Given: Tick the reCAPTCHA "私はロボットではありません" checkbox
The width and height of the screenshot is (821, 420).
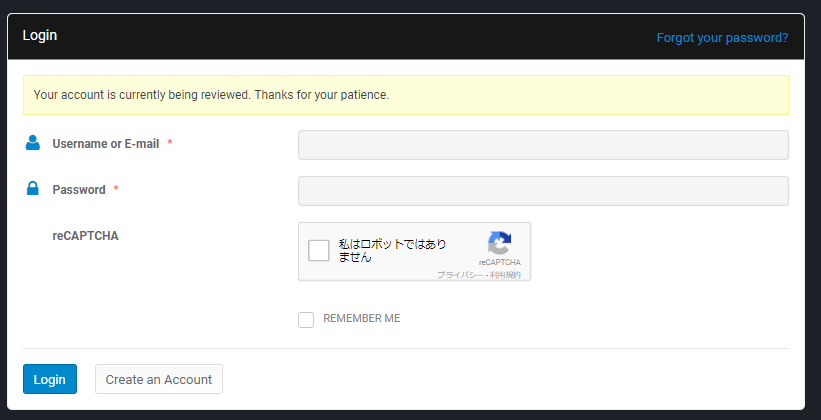Looking at the screenshot, I should click(319, 250).
